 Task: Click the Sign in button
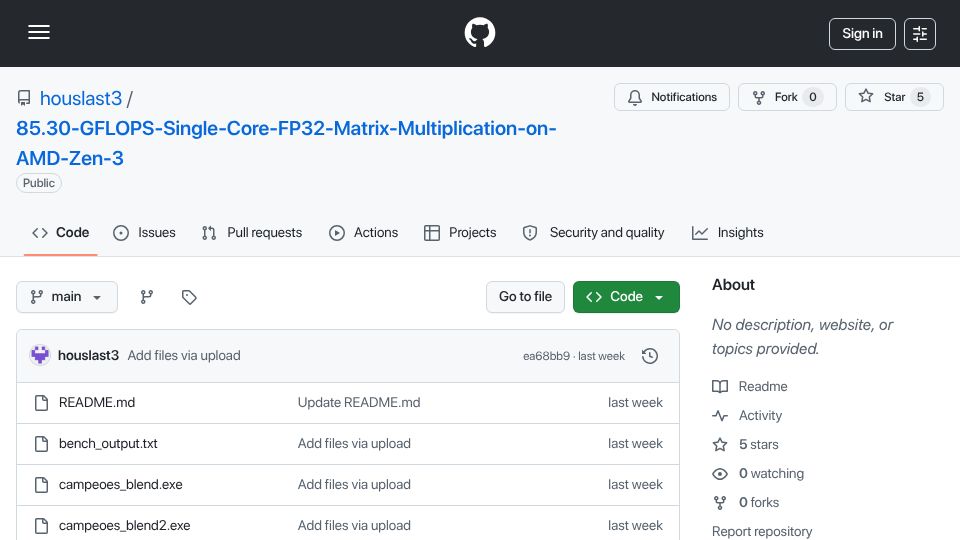[862, 34]
